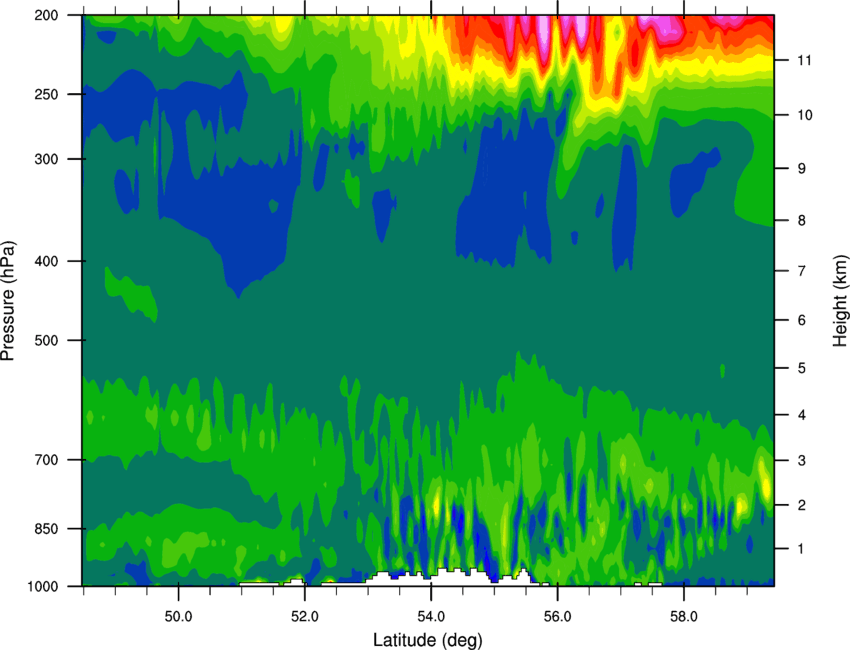Screen dimensions: 850x650
Task: Select the 500 pressure tick label
Action: click(x=46, y=340)
